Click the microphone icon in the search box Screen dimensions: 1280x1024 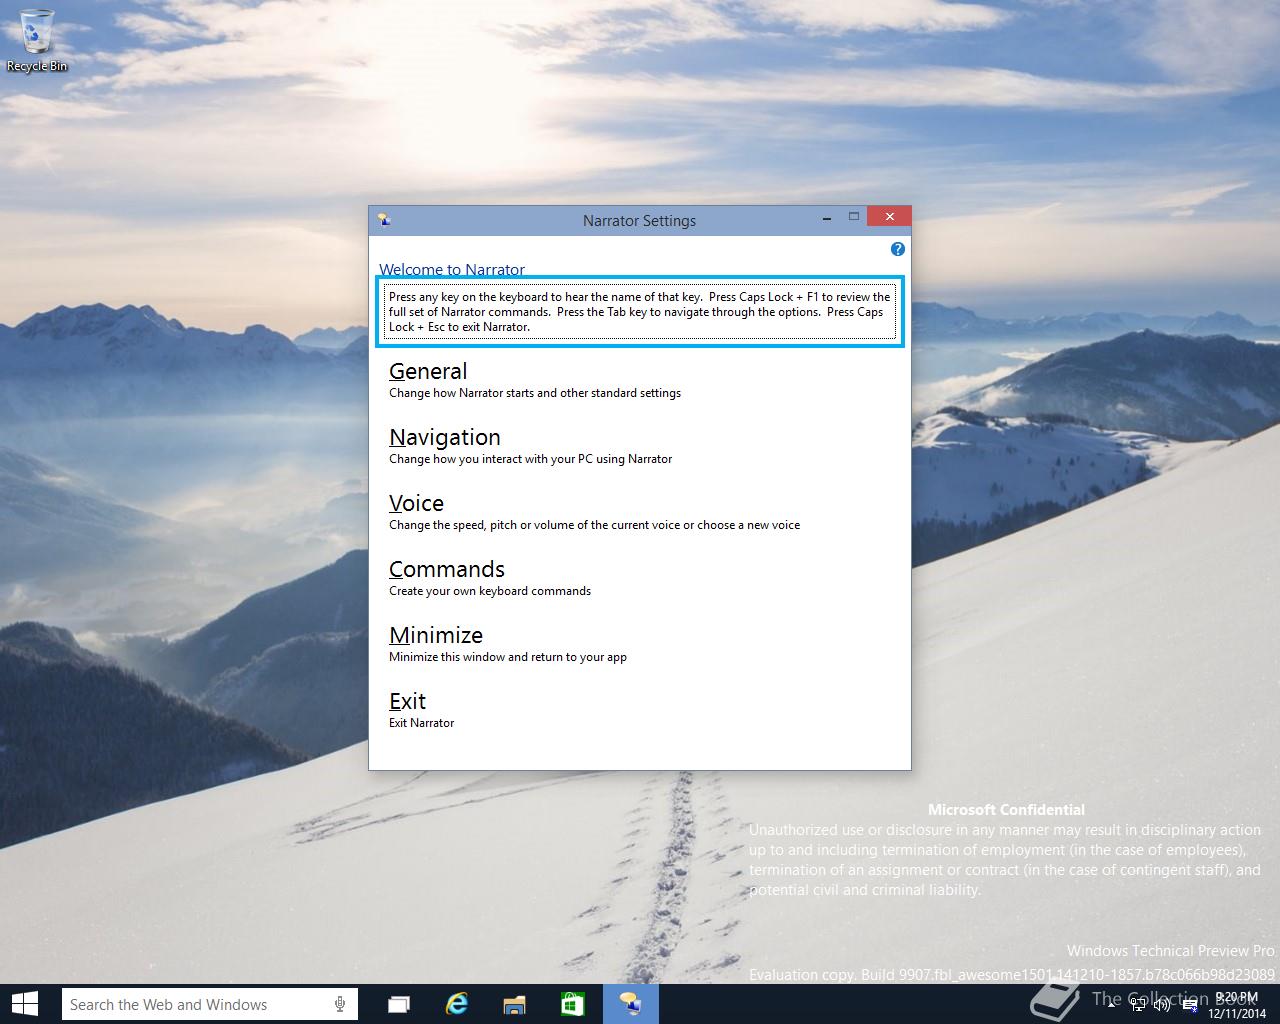340,1004
